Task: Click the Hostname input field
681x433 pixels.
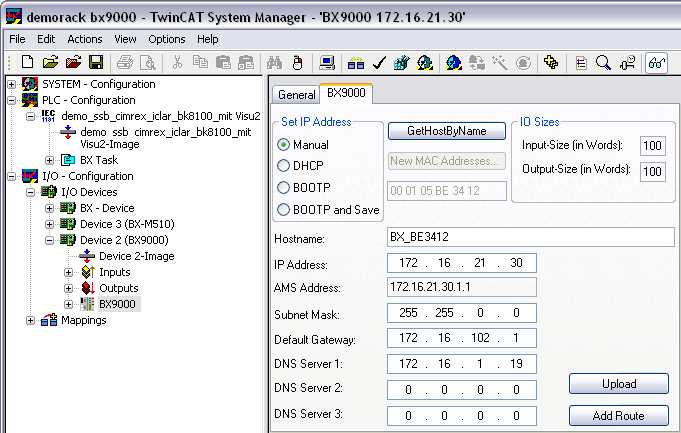Action: click(x=530, y=237)
